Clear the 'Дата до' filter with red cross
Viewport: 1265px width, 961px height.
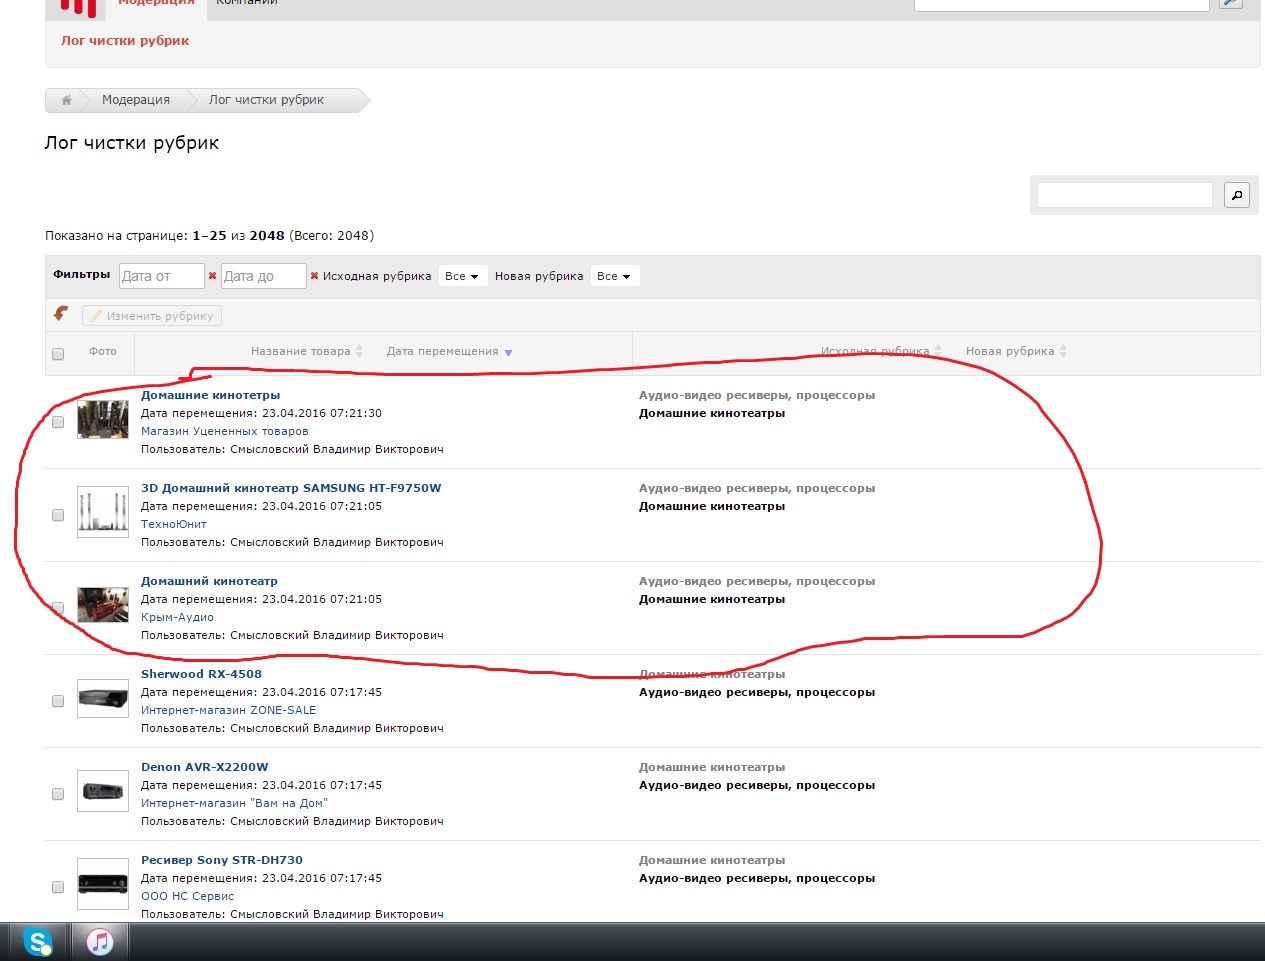point(314,276)
